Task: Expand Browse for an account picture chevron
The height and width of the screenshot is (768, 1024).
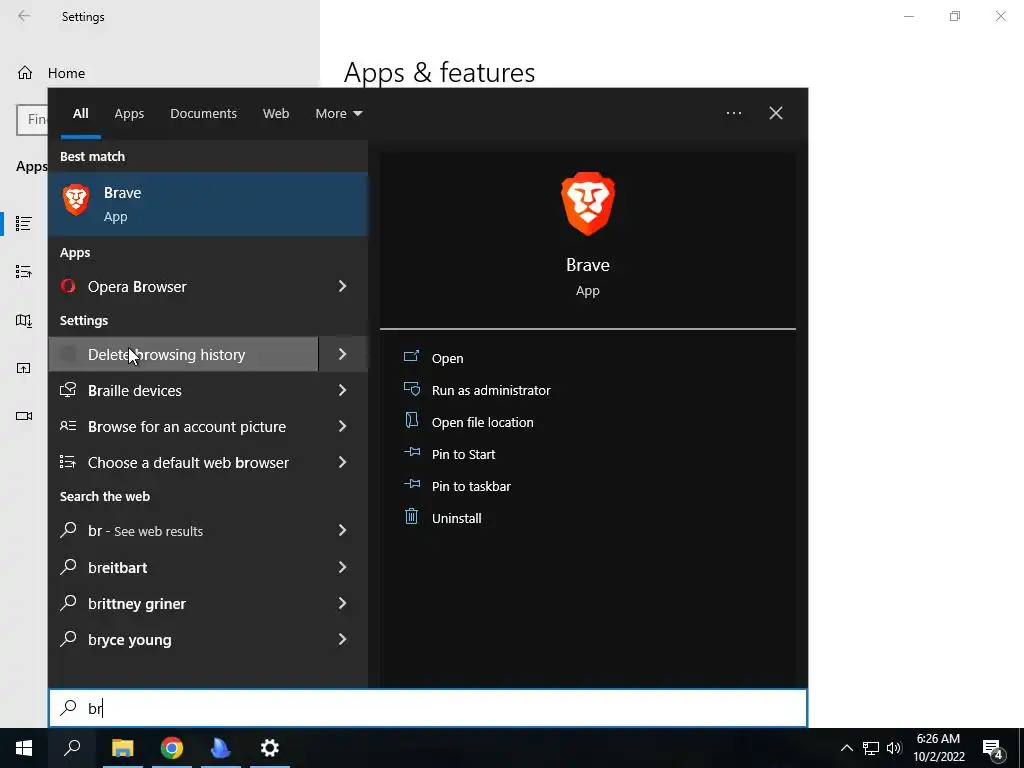Action: click(342, 426)
